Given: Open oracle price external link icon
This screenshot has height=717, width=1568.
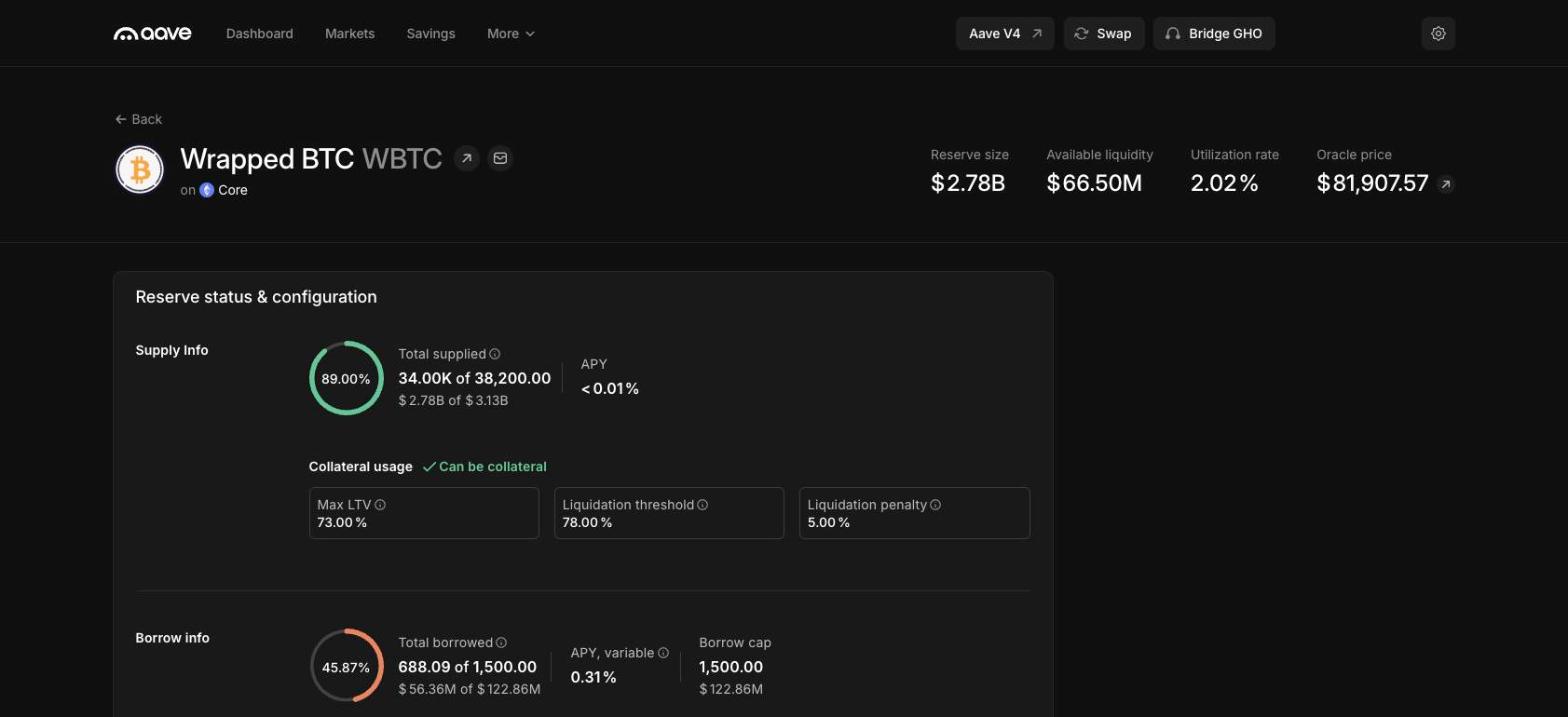Looking at the screenshot, I should coord(1445,184).
